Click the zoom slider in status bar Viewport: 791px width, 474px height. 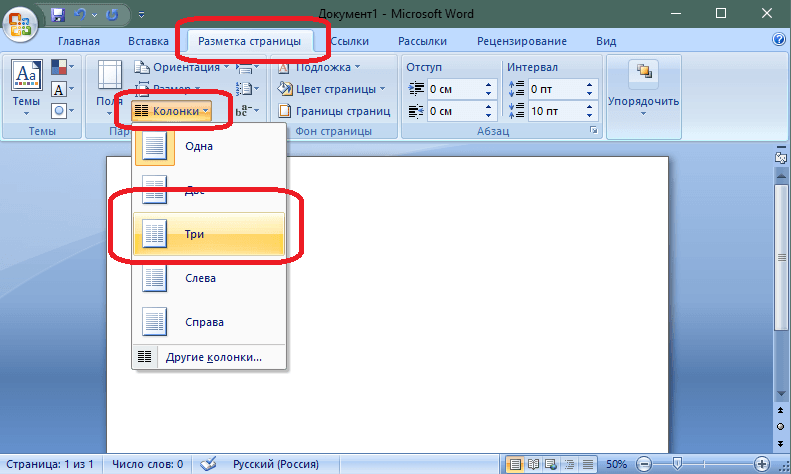coord(678,464)
